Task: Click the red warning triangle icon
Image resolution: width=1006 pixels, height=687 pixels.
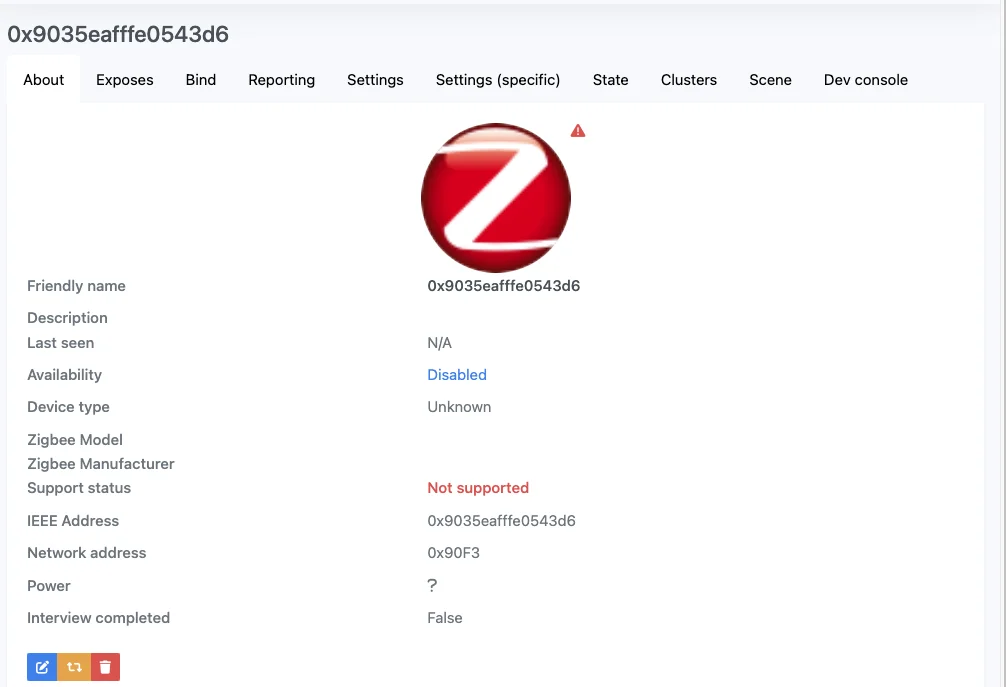Action: click(578, 131)
